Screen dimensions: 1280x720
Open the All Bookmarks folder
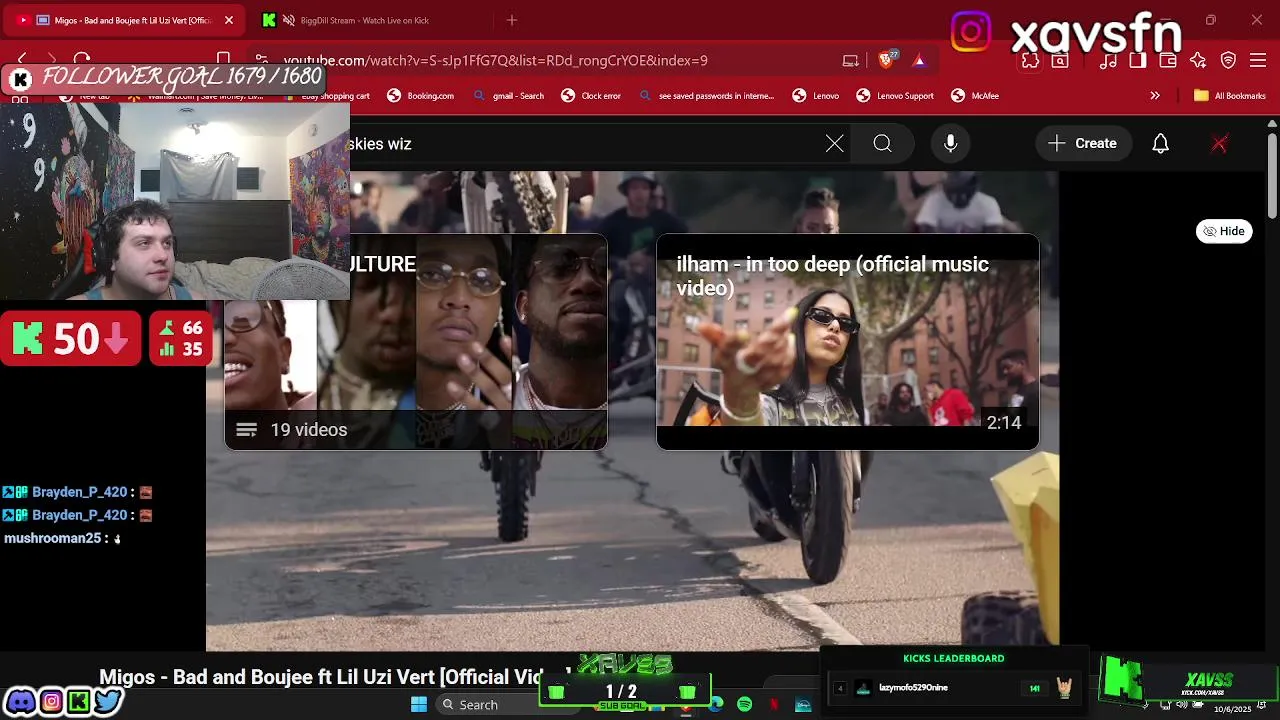[1230, 96]
